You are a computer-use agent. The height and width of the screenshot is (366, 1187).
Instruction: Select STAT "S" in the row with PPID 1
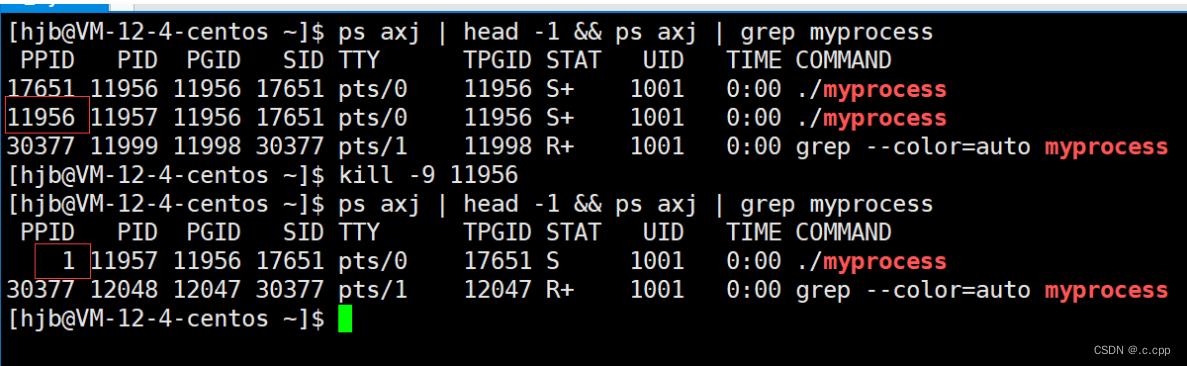pyautogui.click(x=553, y=261)
